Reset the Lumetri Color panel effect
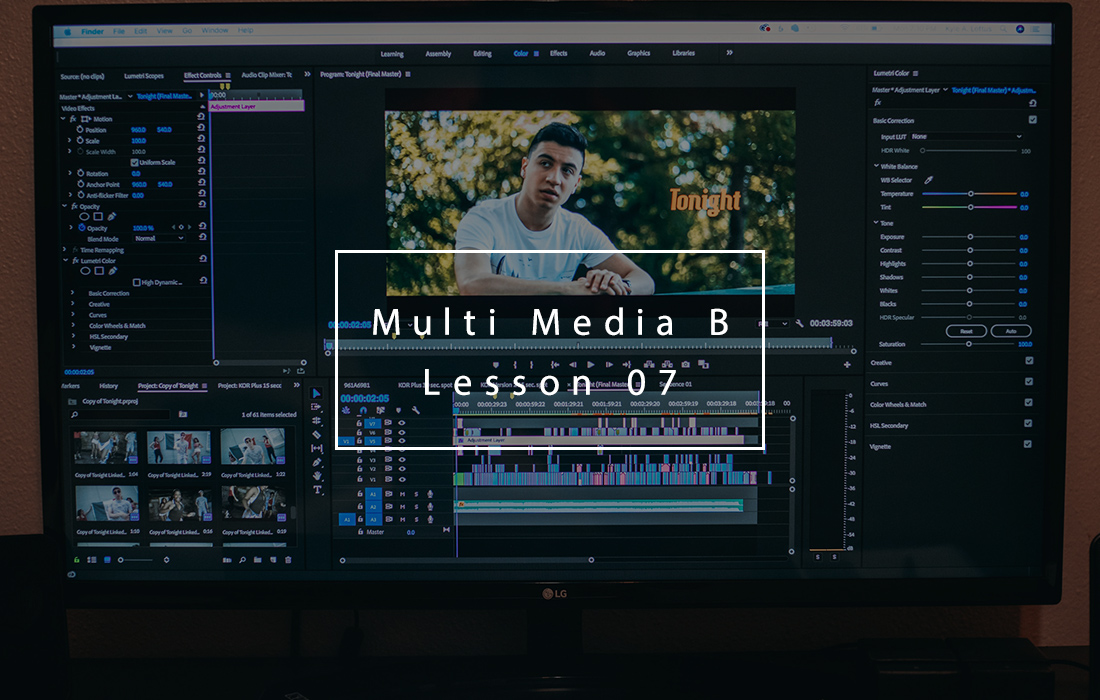Image resolution: width=1100 pixels, height=700 pixels. pos(1033,103)
